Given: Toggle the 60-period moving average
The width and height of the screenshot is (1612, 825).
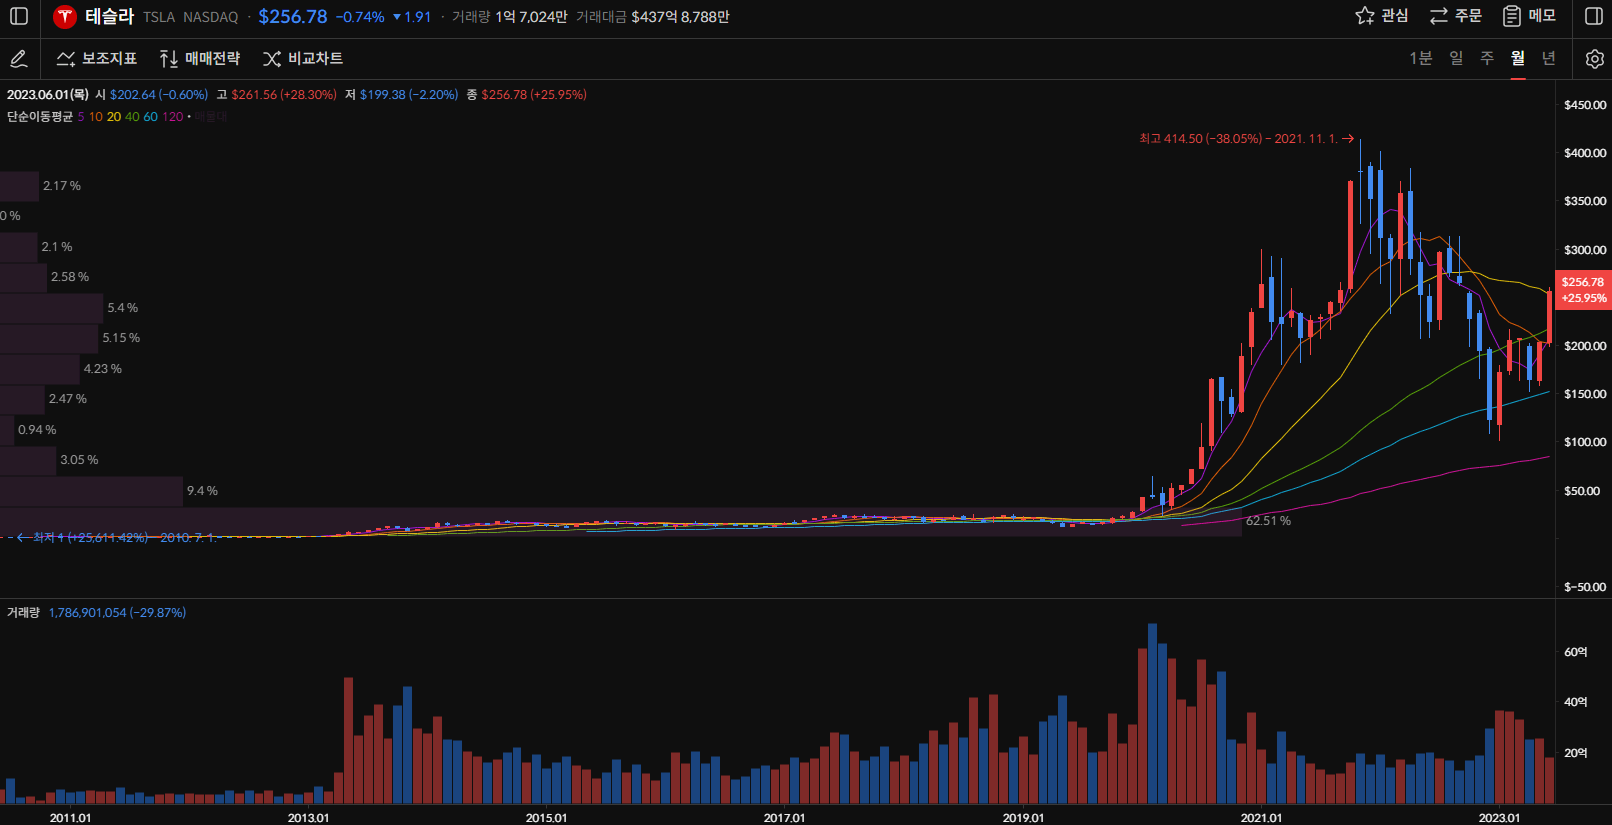Looking at the screenshot, I should coord(150,117).
